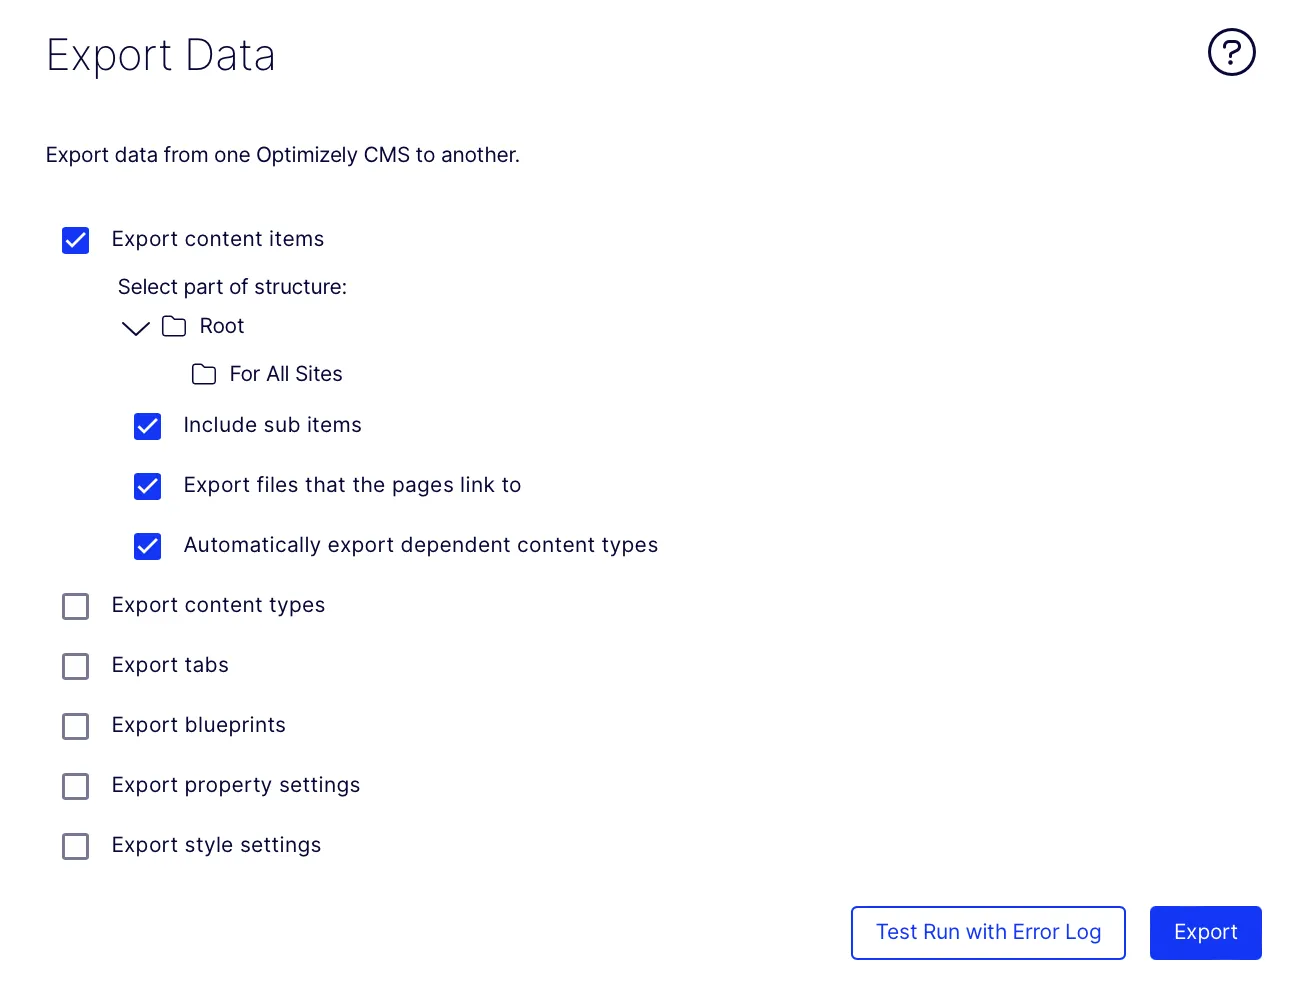Uncheck Export files that pages link to
The image size is (1301, 983).
click(148, 486)
